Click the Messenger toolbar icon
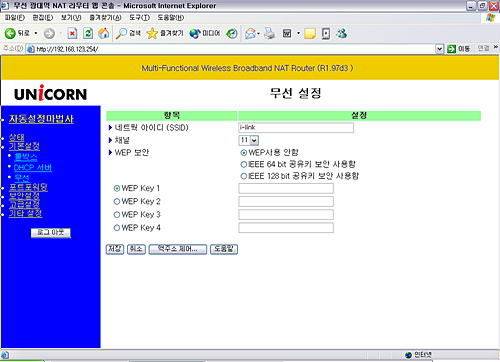The height and width of the screenshot is (362, 500). pyautogui.click(x=342, y=33)
